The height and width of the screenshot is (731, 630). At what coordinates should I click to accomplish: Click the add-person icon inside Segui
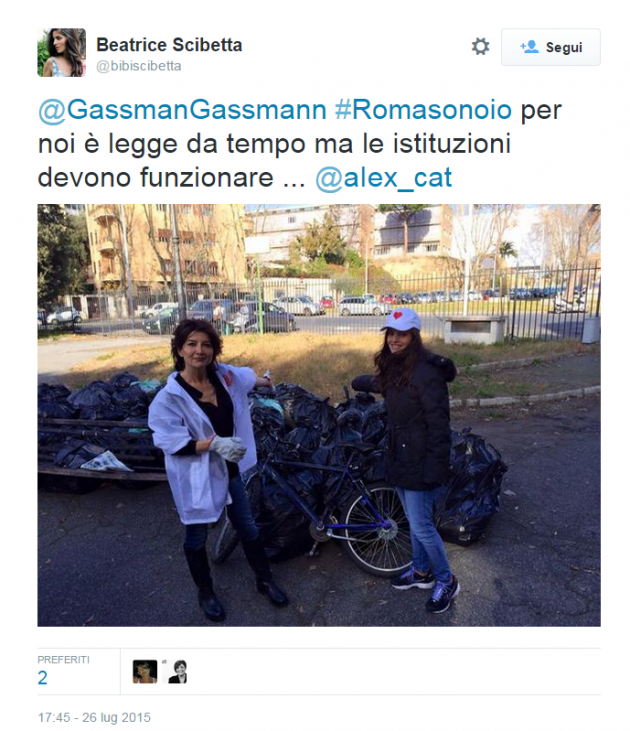[529, 47]
